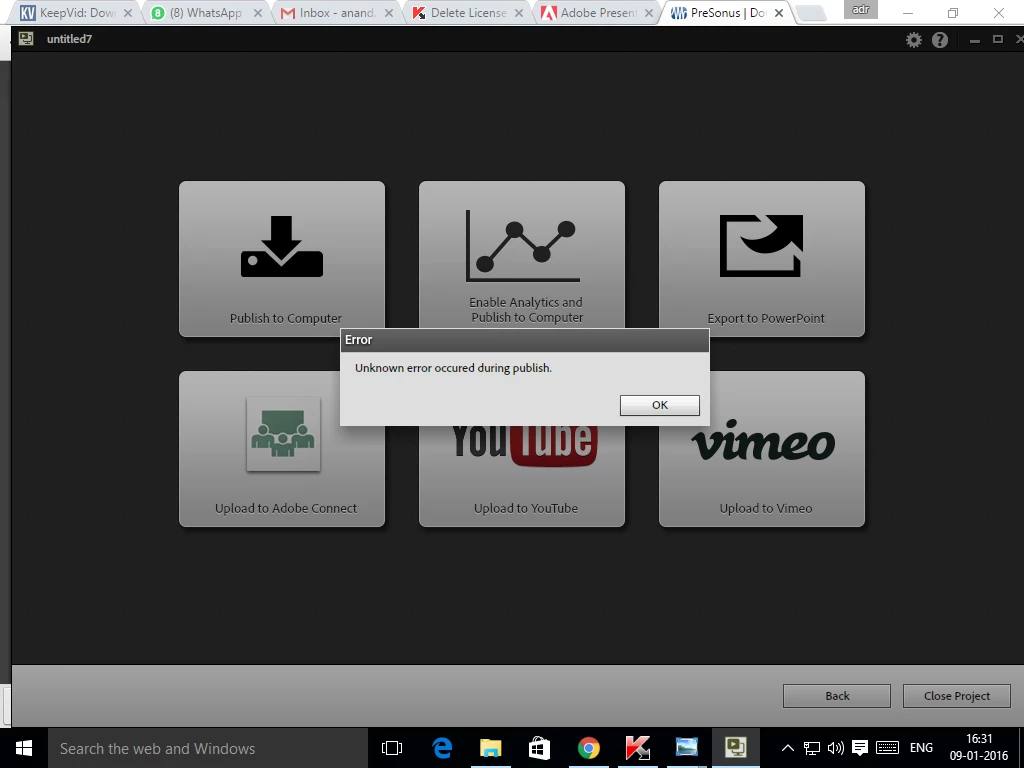This screenshot has height=768, width=1024.
Task: Click the Error dialog title bar
Action: point(524,340)
